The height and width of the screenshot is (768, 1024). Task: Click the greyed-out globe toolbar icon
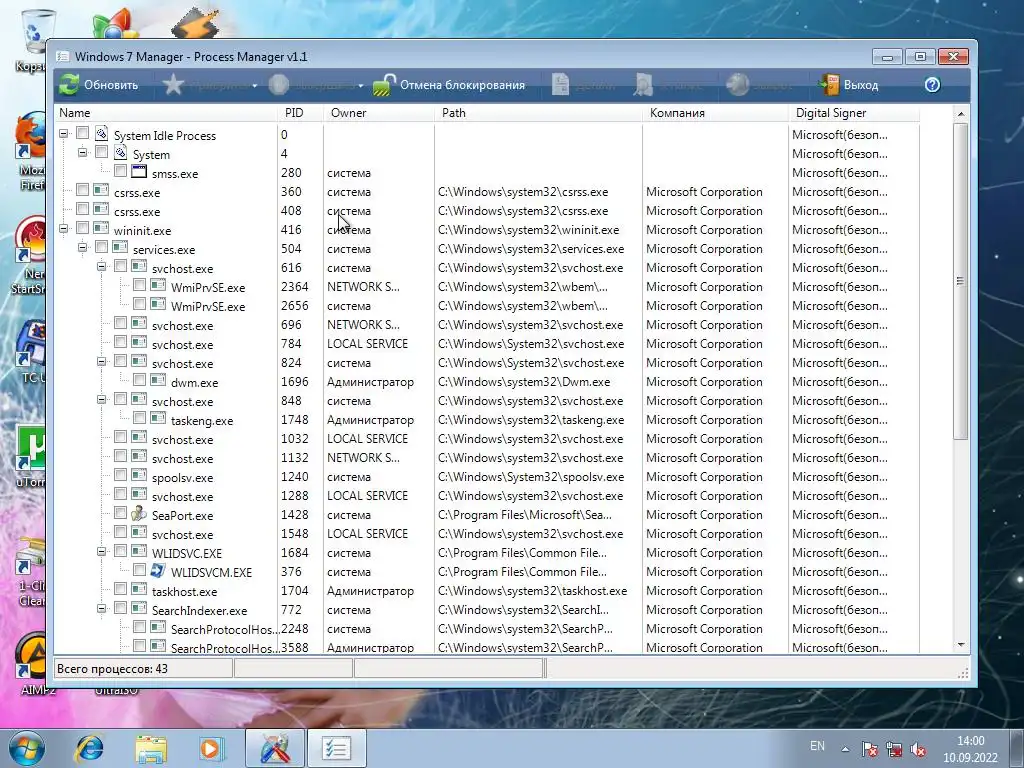pos(737,85)
